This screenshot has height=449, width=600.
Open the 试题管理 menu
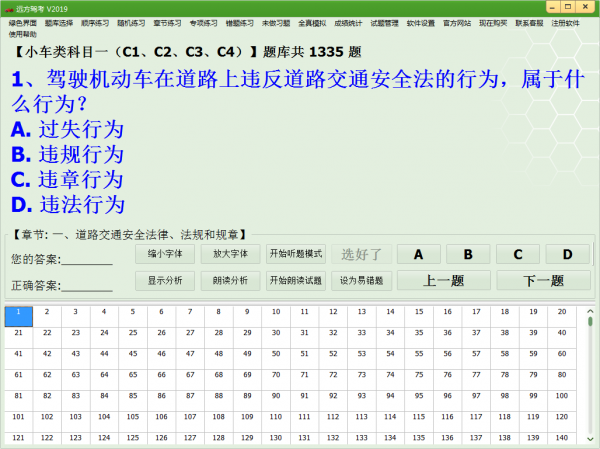point(384,23)
